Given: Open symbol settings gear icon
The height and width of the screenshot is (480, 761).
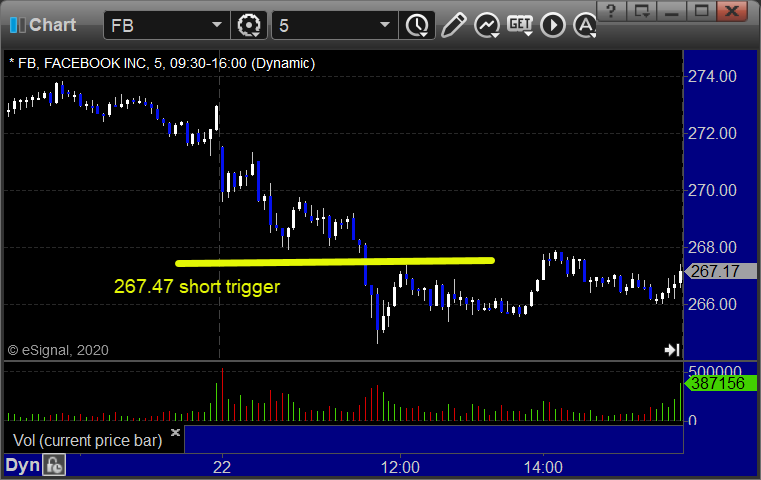Looking at the screenshot, I should coord(248,25).
